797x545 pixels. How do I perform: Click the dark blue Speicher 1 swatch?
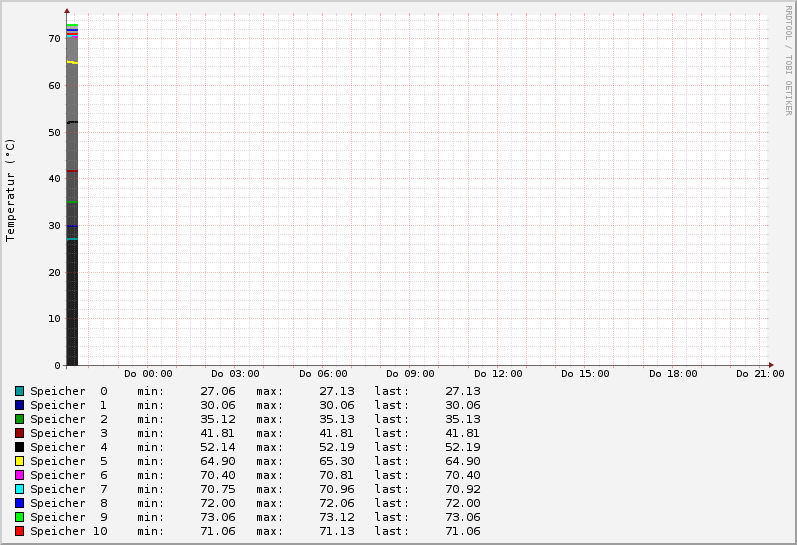[x=19, y=405]
